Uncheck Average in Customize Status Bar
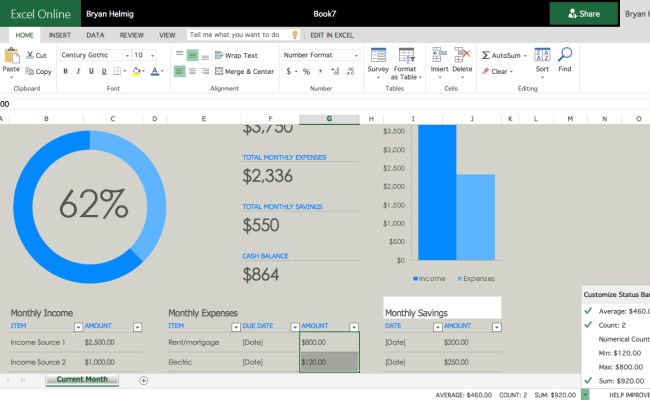 588,311
